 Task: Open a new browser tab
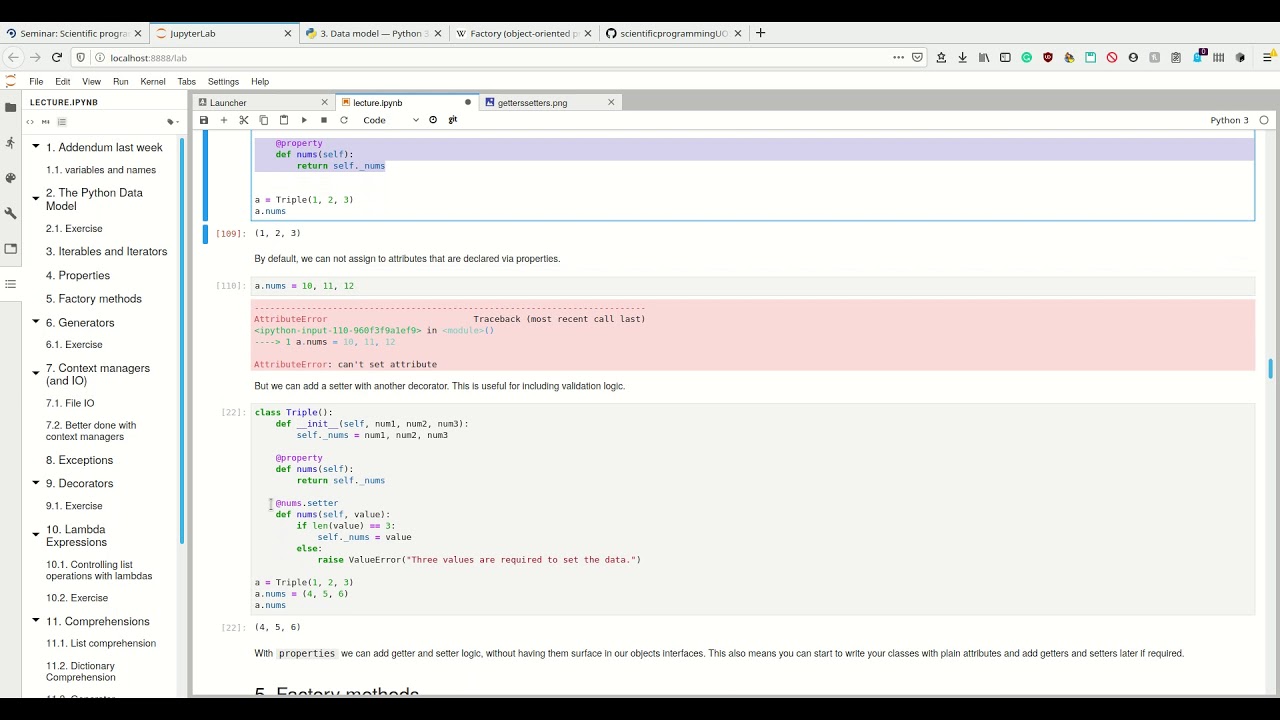point(760,33)
